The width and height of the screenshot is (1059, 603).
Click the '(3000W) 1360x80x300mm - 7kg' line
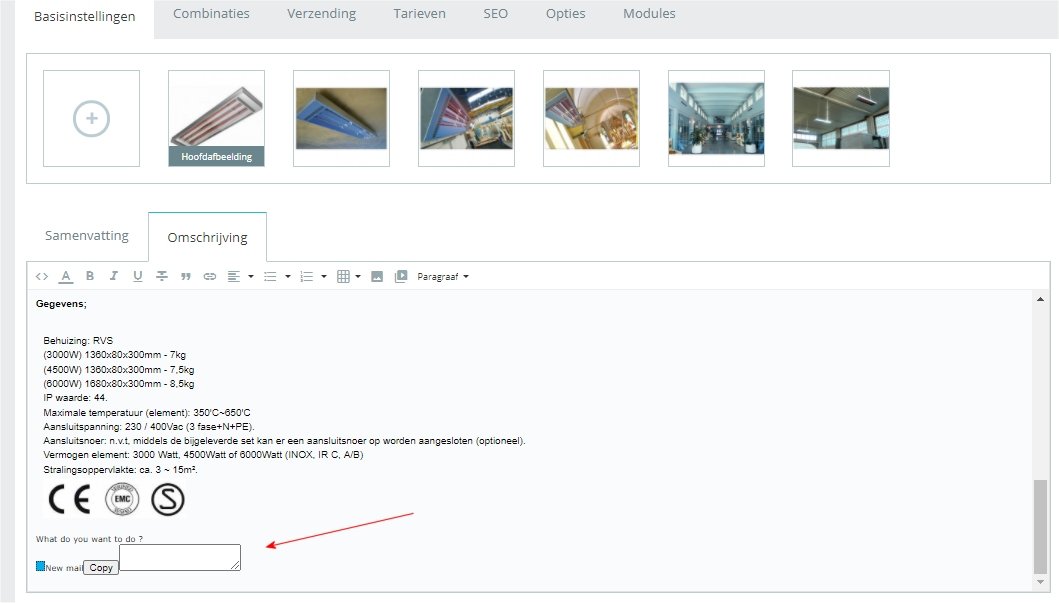click(x=114, y=355)
